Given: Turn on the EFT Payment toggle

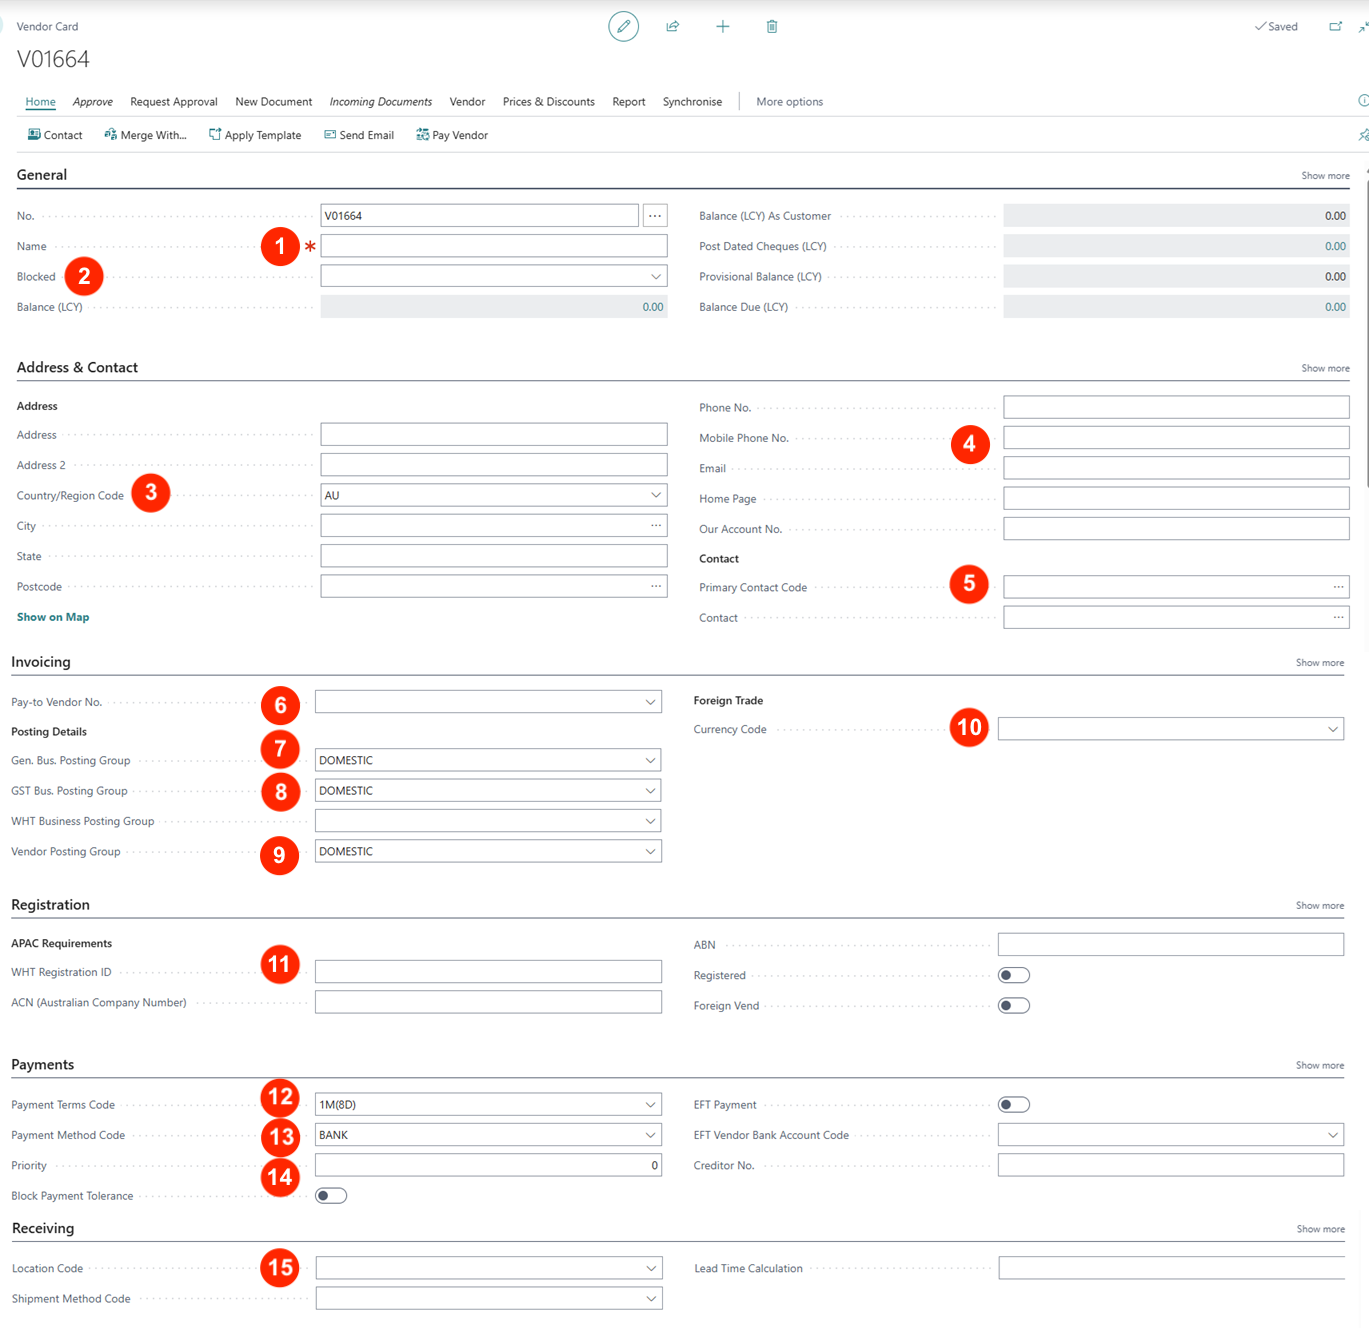Looking at the screenshot, I should point(1013,1105).
